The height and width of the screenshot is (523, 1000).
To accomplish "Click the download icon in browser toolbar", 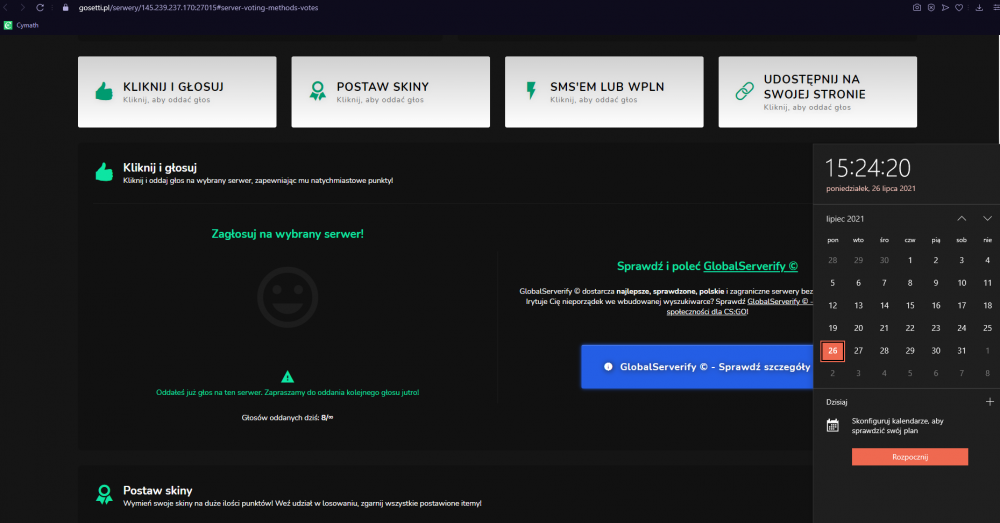I will coord(979,8).
